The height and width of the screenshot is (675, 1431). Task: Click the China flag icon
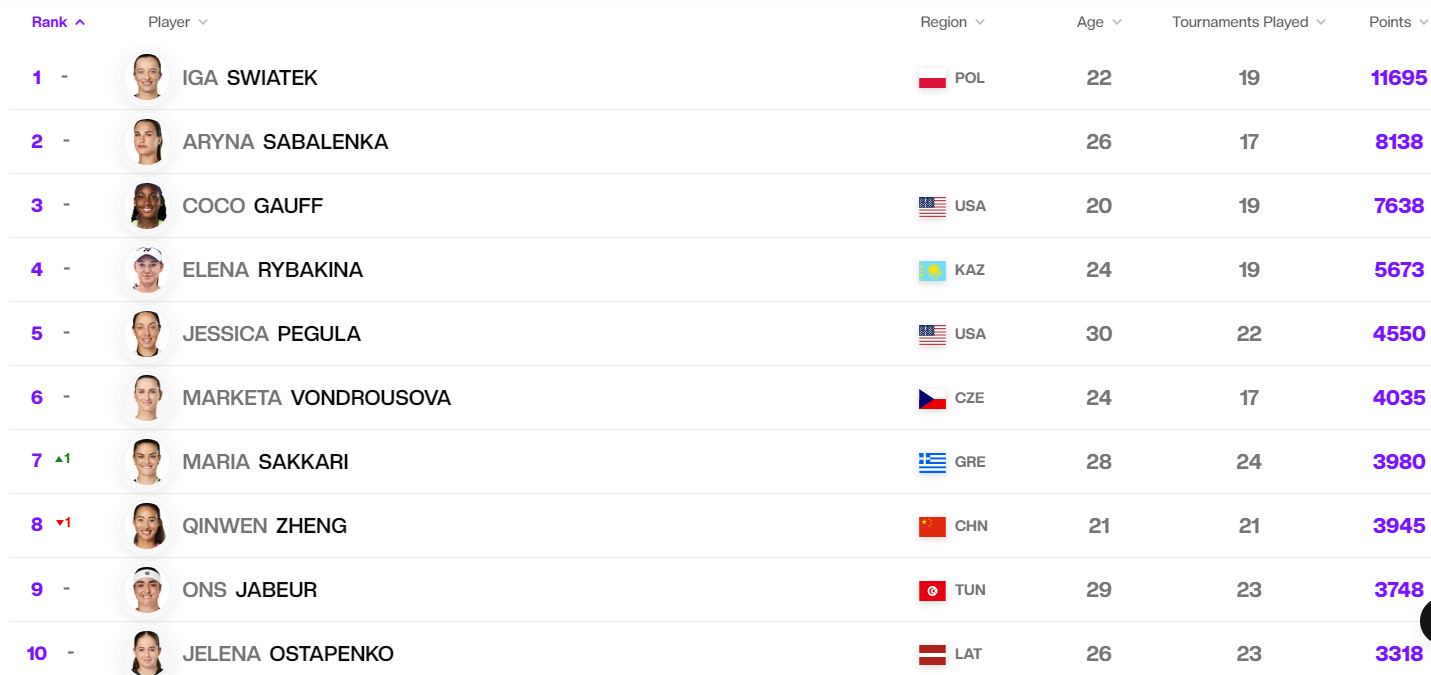coord(932,526)
